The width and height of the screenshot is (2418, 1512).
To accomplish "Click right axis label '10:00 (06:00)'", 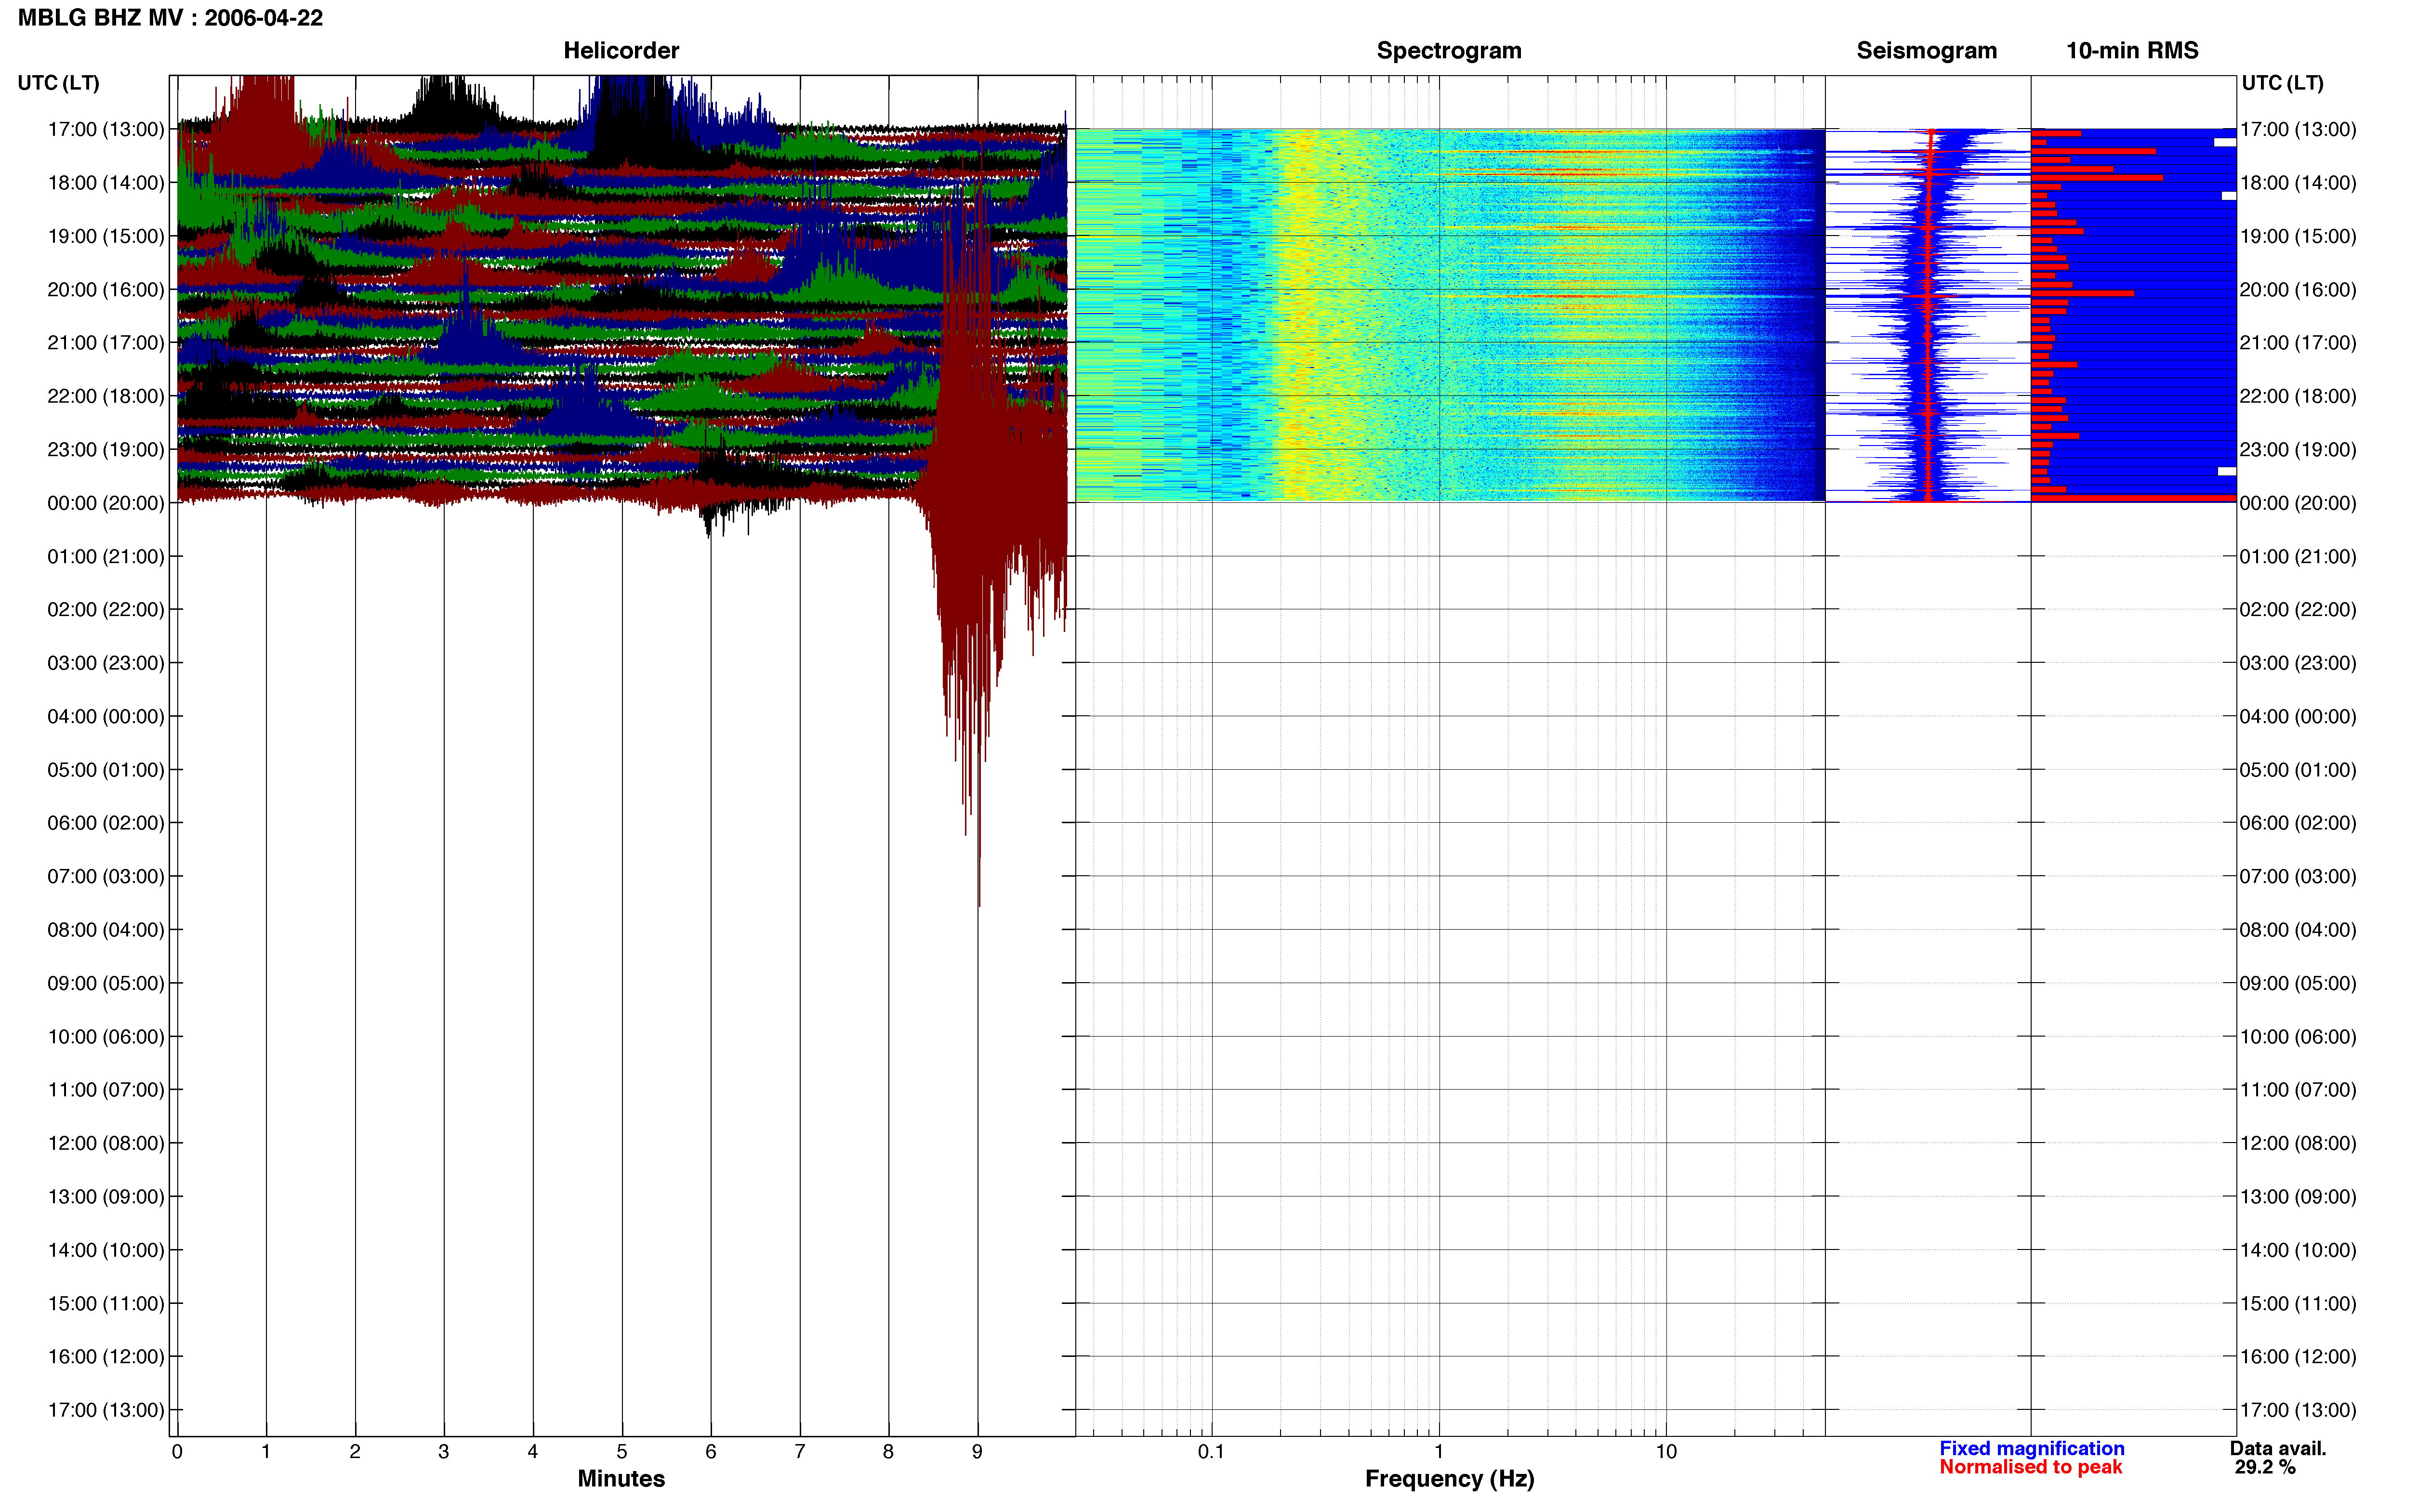I will coord(2298,1037).
